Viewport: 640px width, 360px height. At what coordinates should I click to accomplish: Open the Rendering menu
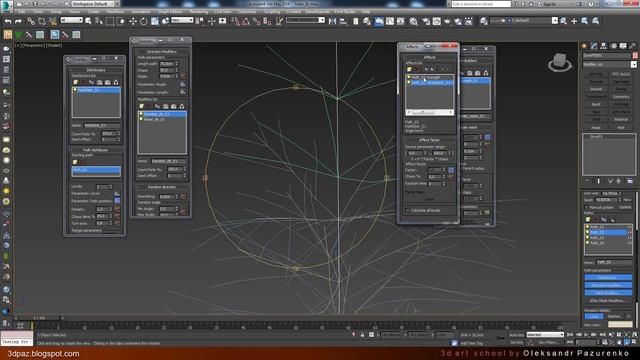199,12
